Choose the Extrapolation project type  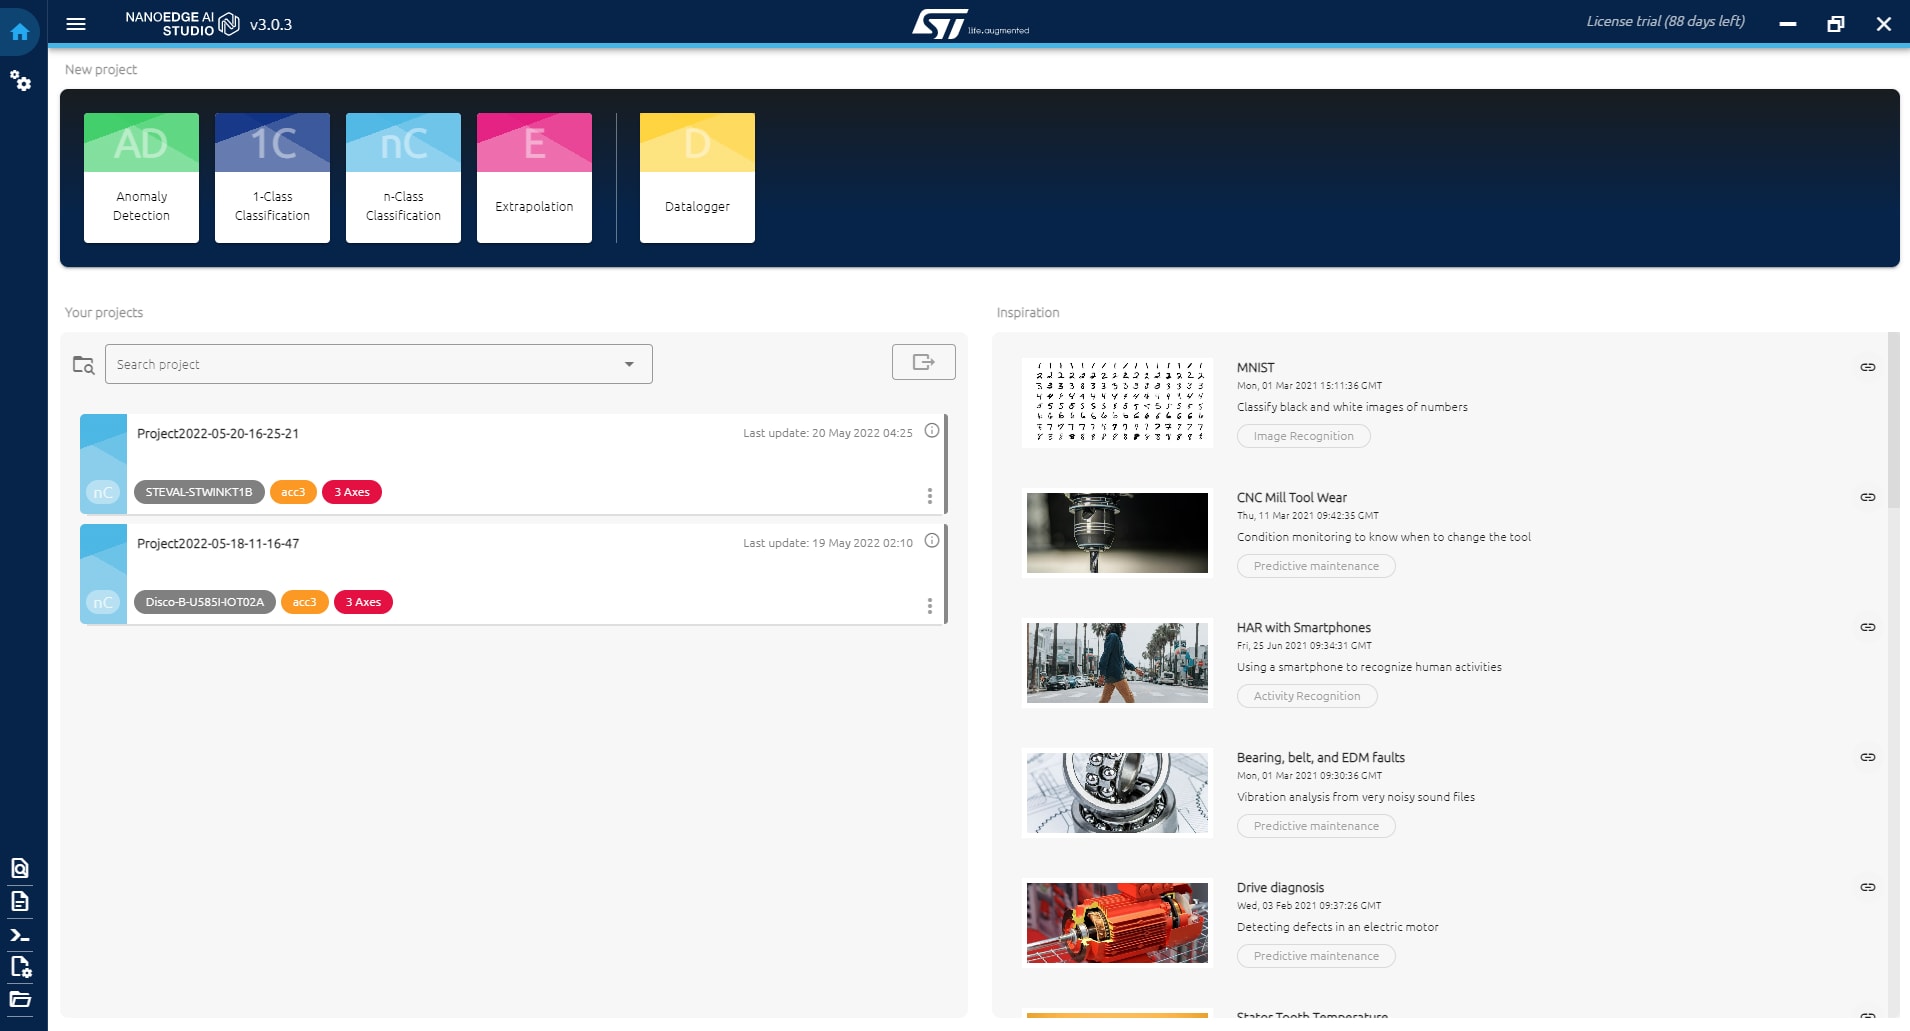coord(534,178)
